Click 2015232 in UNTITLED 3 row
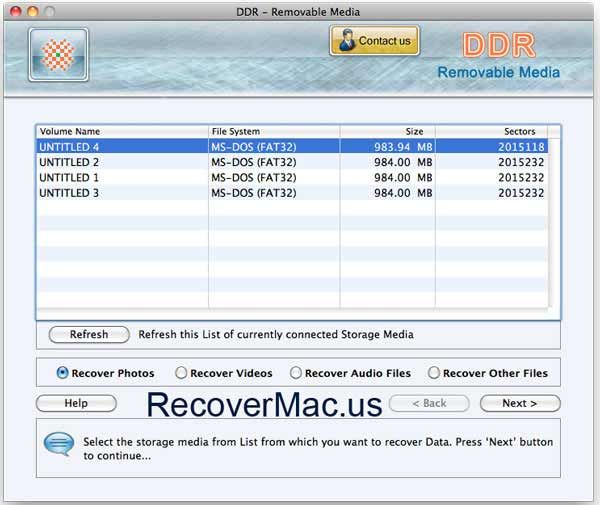This screenshot has height=505, width=600. 521,193
